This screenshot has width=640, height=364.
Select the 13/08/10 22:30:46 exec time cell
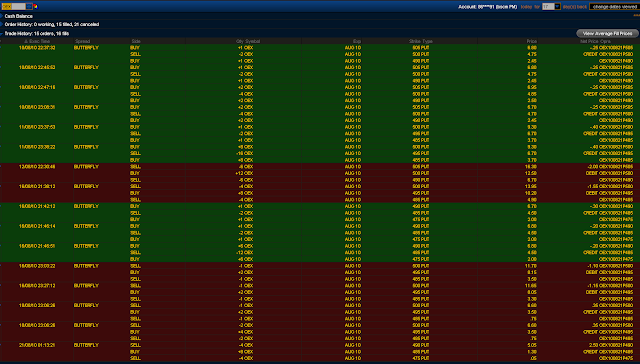pos(37,167)
